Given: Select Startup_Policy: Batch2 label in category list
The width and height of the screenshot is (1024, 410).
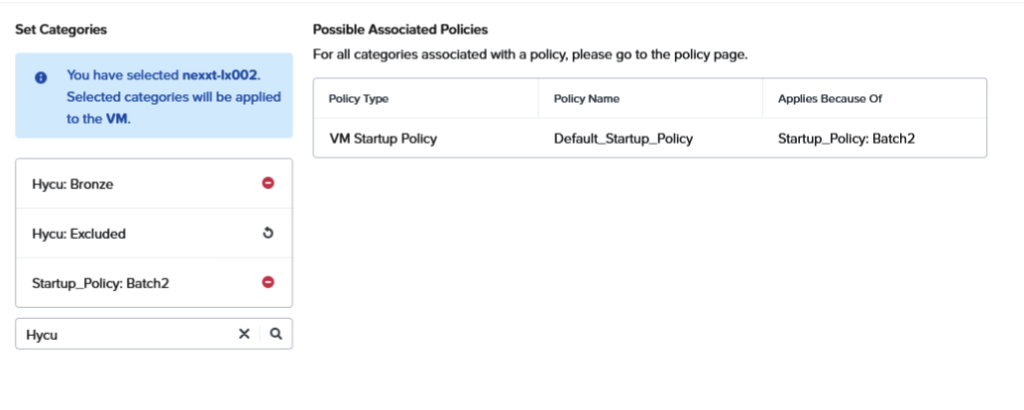Looking at the screenshot, I should (100, 283).
